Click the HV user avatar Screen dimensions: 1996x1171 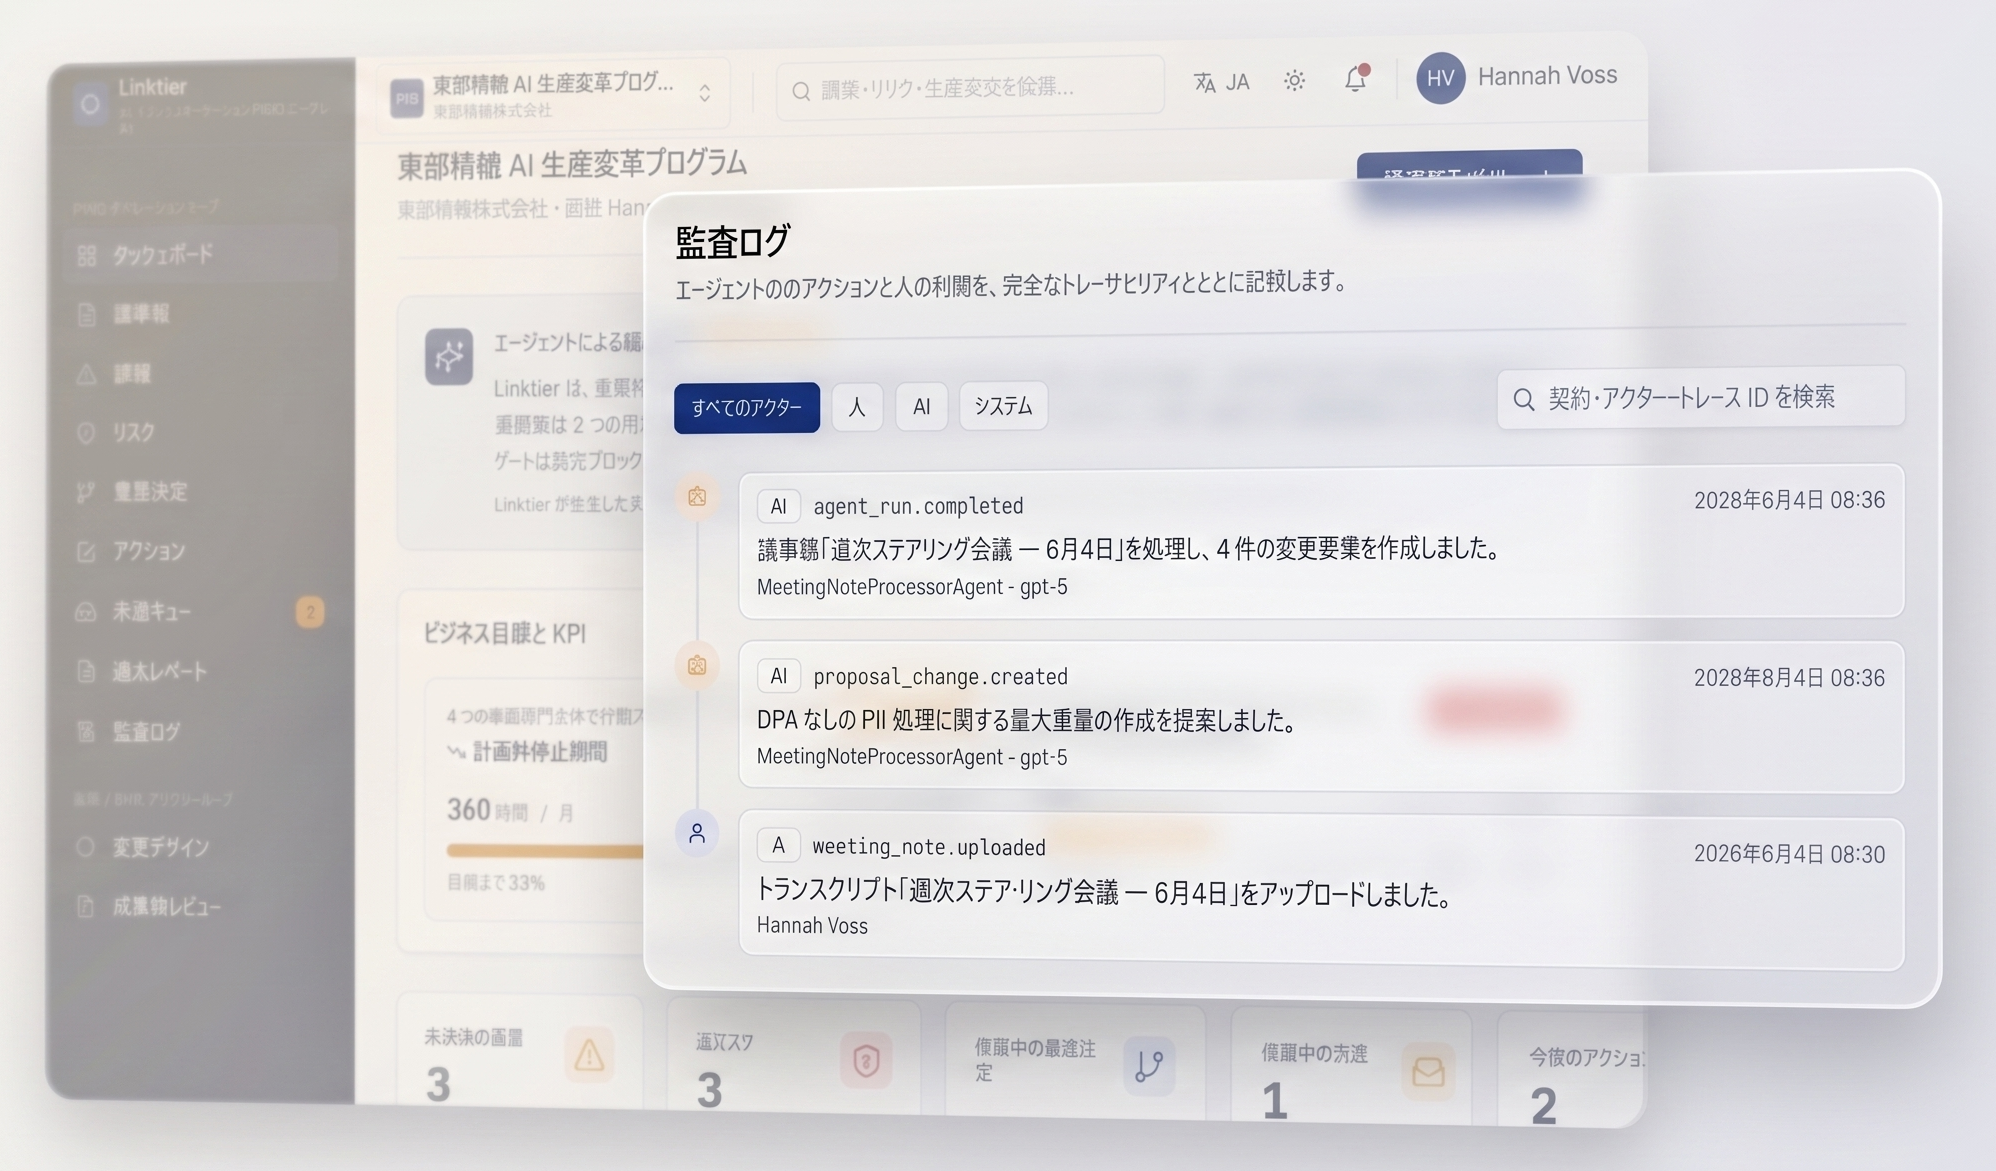click(1440, 78)
